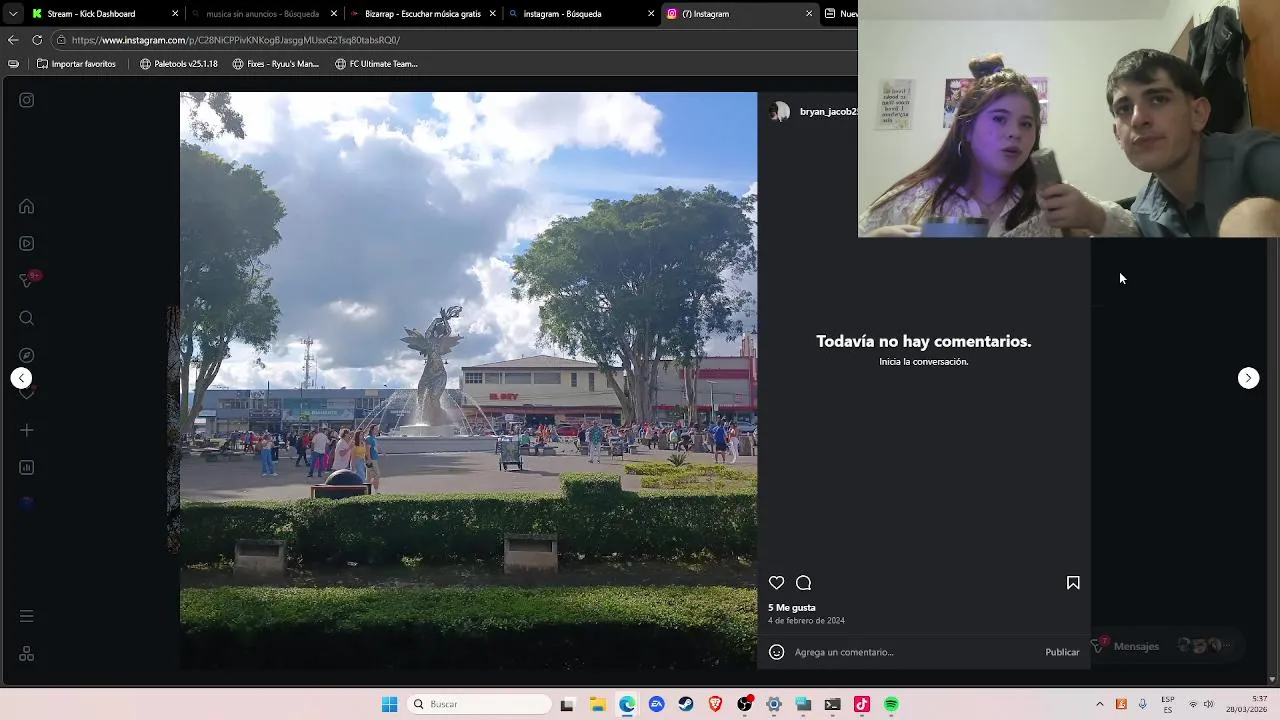Open the Fixes - Ryuu's Man... bookmark

pyautogui.click(x=275, y=64)
